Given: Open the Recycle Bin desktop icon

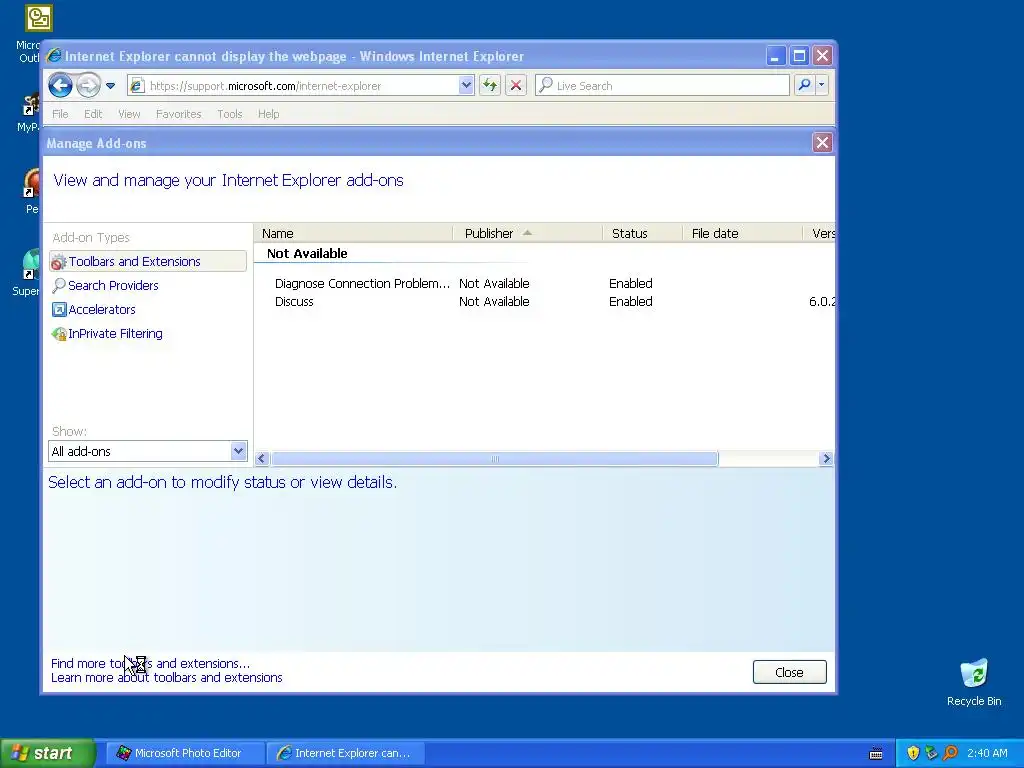Looking at the screenshot, I should 974,682.
